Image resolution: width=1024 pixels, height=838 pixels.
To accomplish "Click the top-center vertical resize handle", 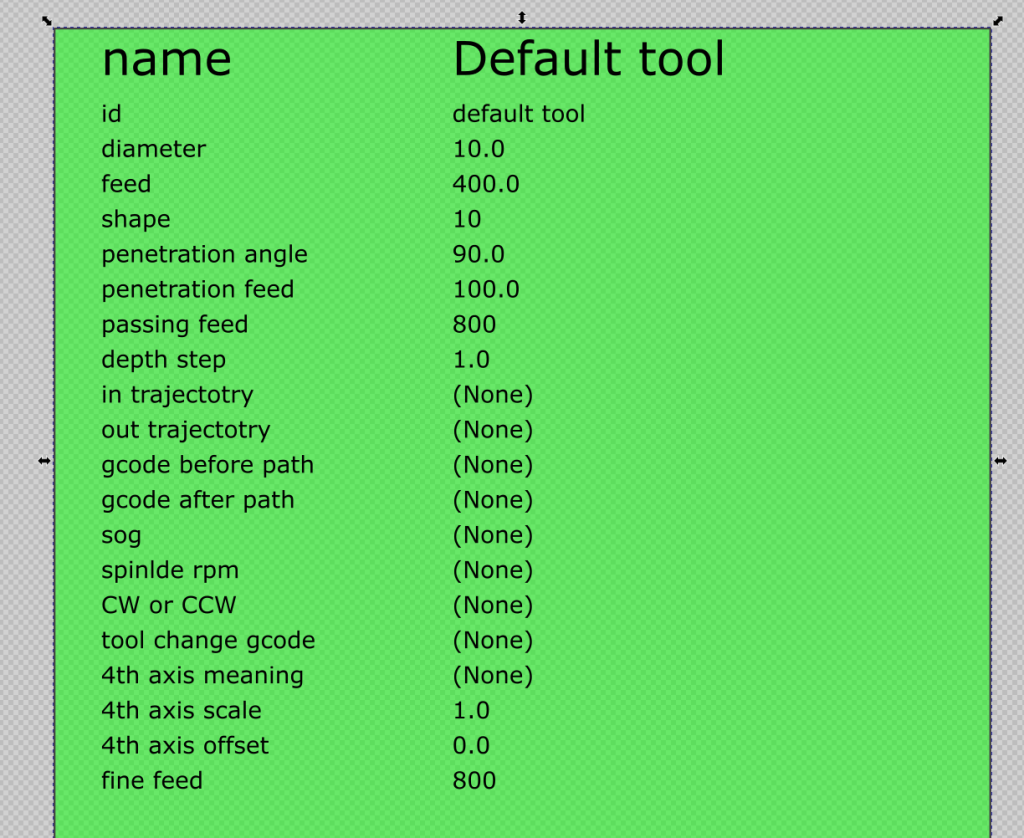I will (x=521, y=17).
